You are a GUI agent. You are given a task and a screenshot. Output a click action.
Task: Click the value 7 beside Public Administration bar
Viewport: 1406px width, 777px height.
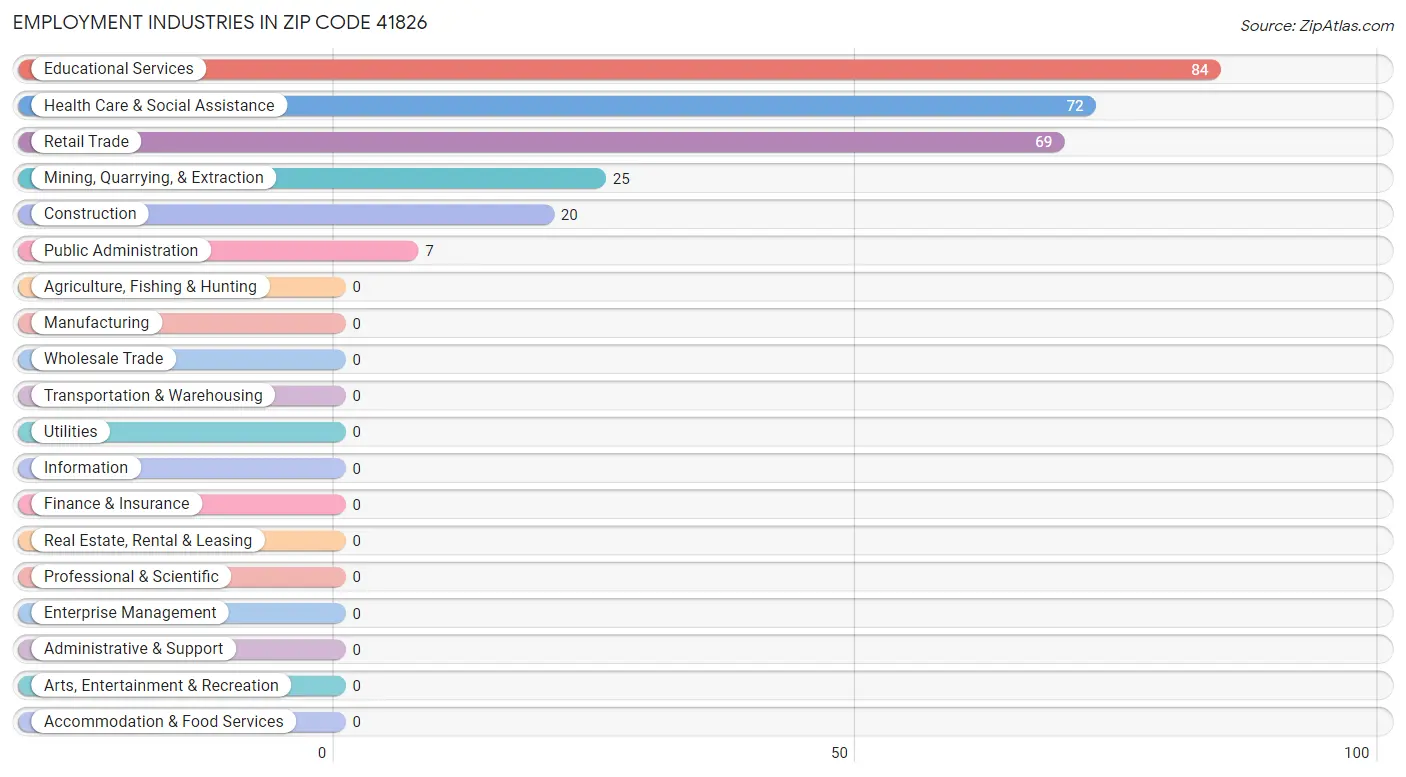click(429, 251)
